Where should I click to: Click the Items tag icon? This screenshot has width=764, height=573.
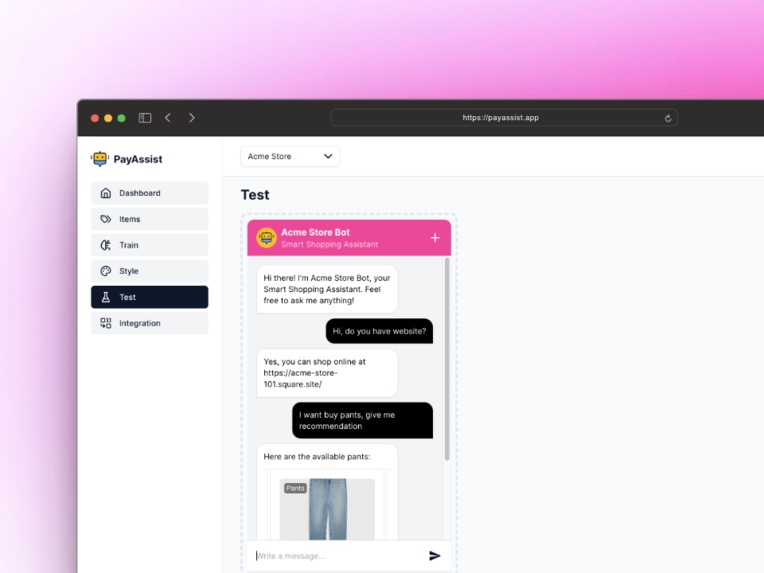[x=106, y=219]
